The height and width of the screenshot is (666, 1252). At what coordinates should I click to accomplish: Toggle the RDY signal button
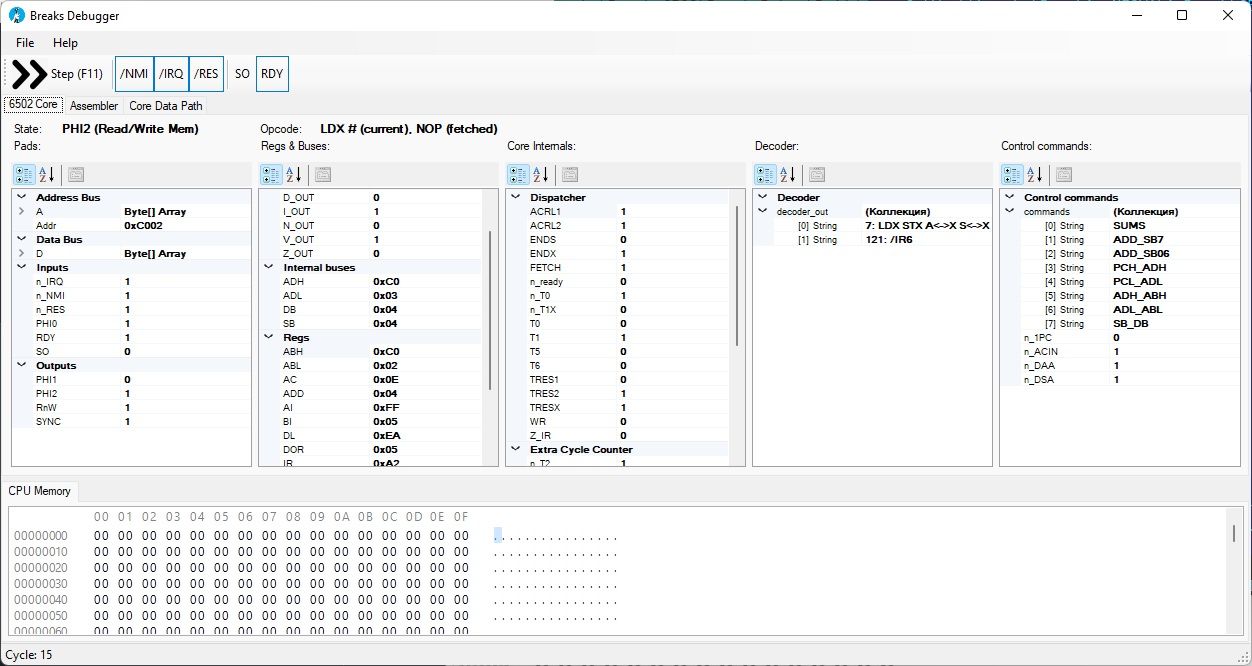(272, 74)
